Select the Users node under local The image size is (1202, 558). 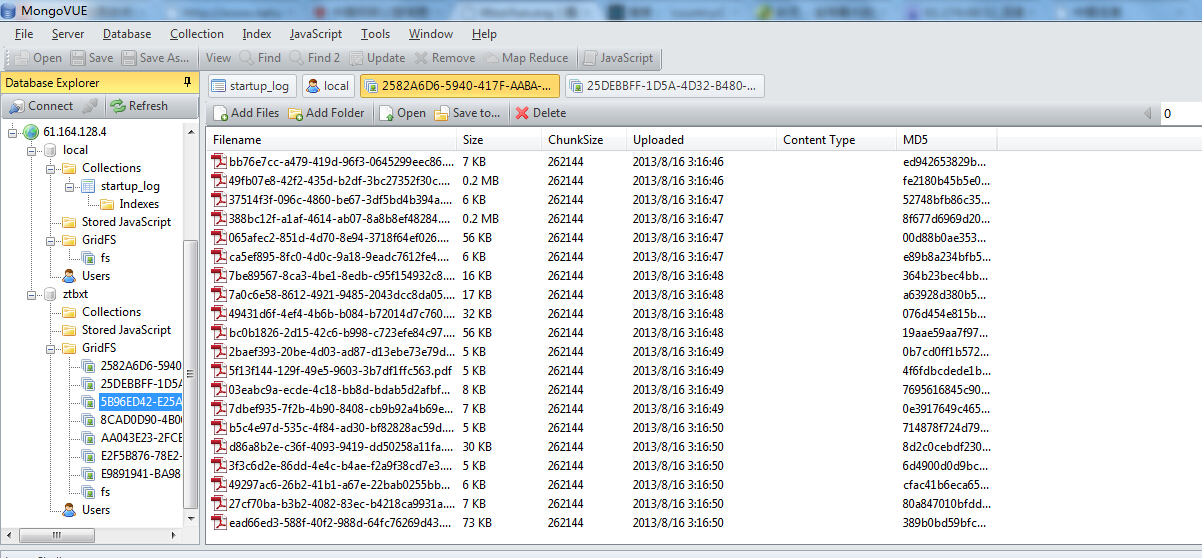[x=96, y=276]
